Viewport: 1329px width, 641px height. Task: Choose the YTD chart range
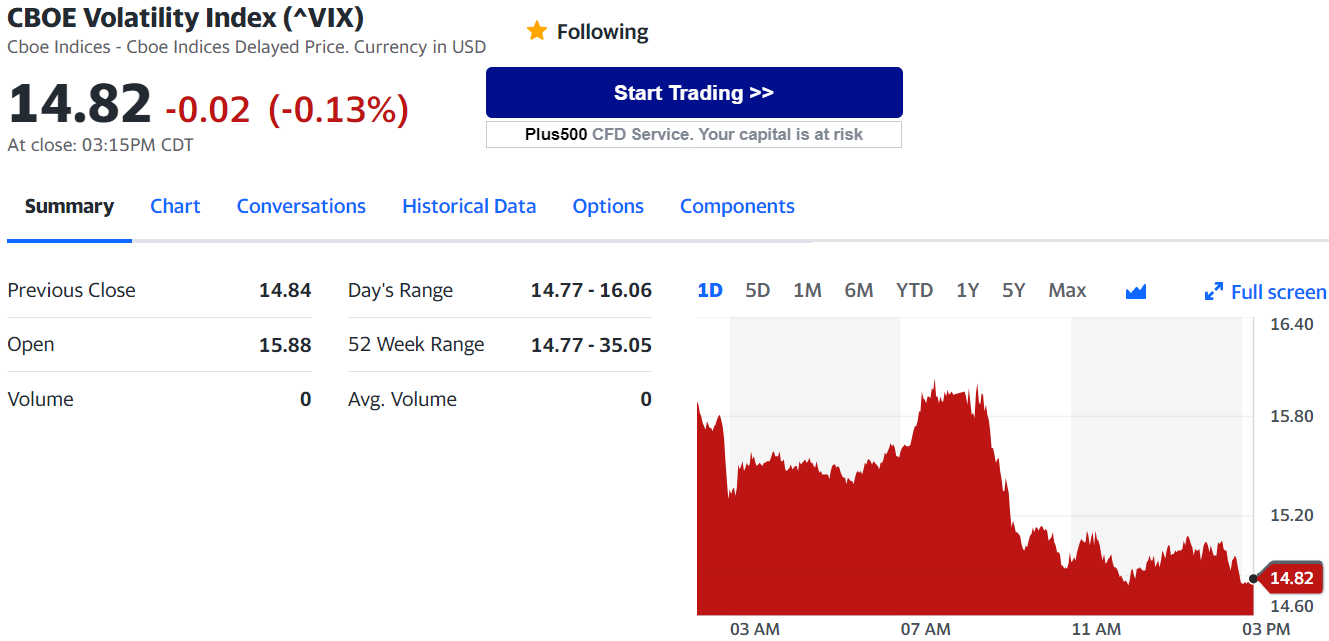click(x=914, y=291)
